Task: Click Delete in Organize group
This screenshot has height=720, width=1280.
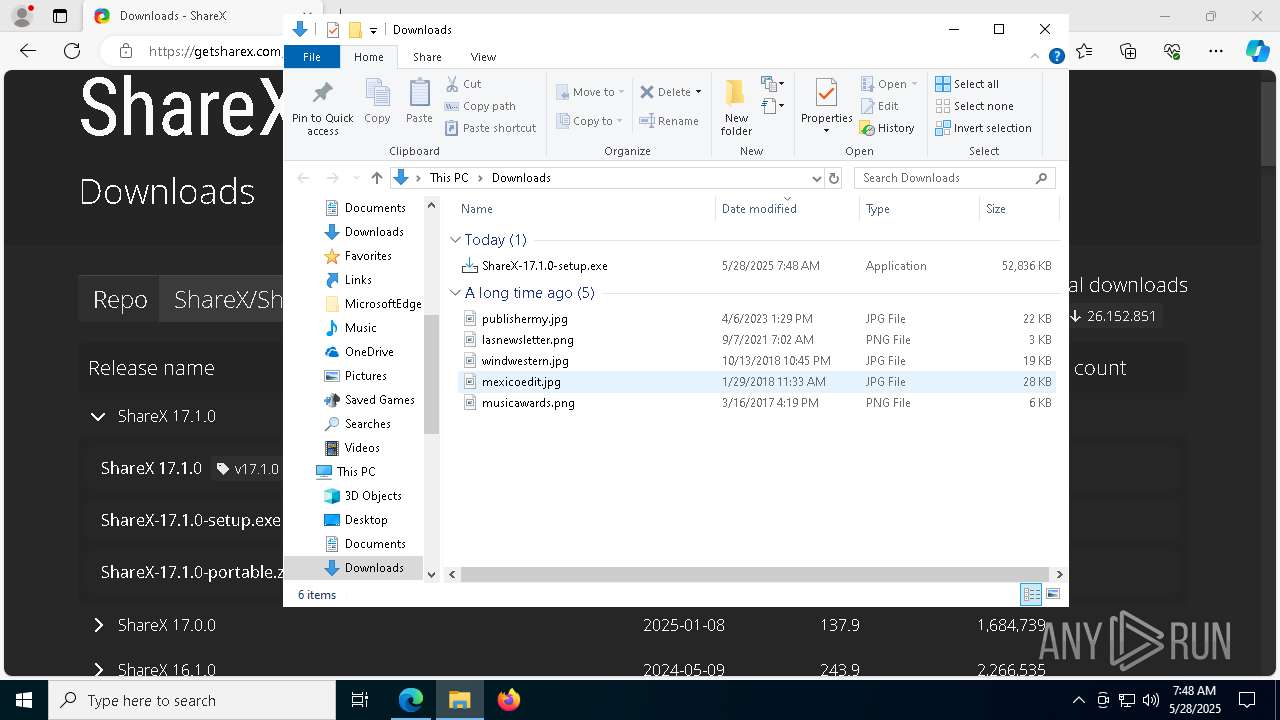Action: click(x=665, y=92)
